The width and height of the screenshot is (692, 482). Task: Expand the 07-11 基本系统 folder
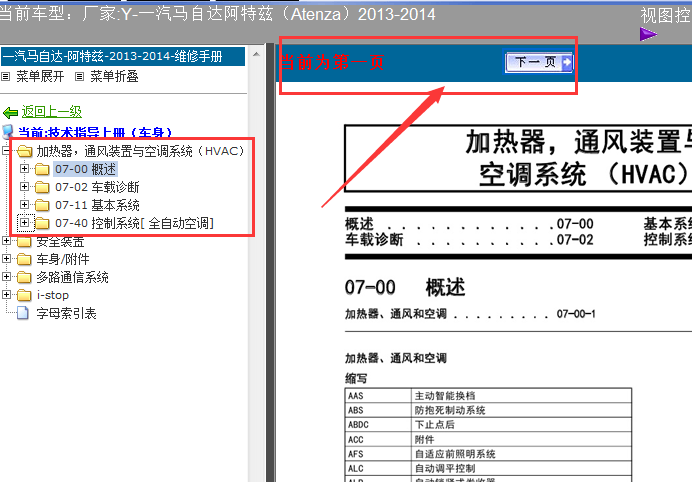point(25,205)
